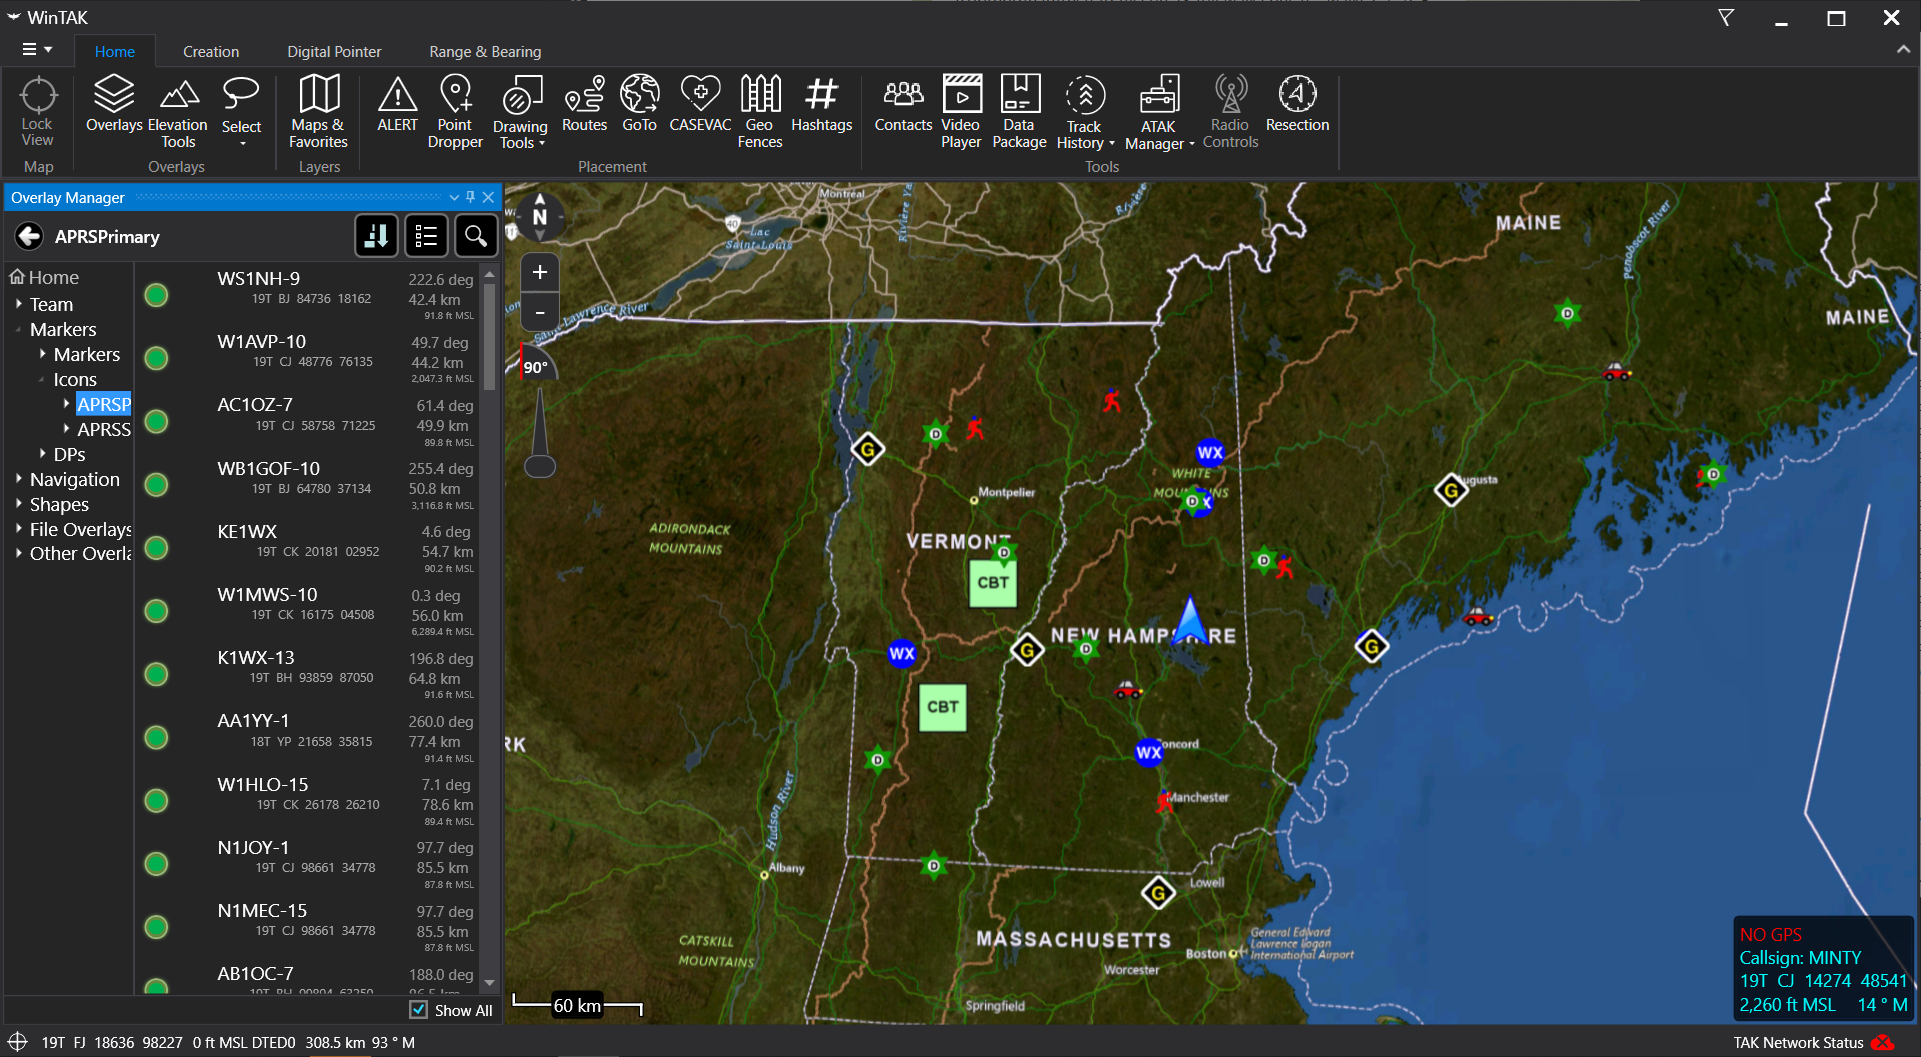Viewport: 1921px width, 1057px height.
Task: Expand the Navigation tree node
Action: coord(19,479)
